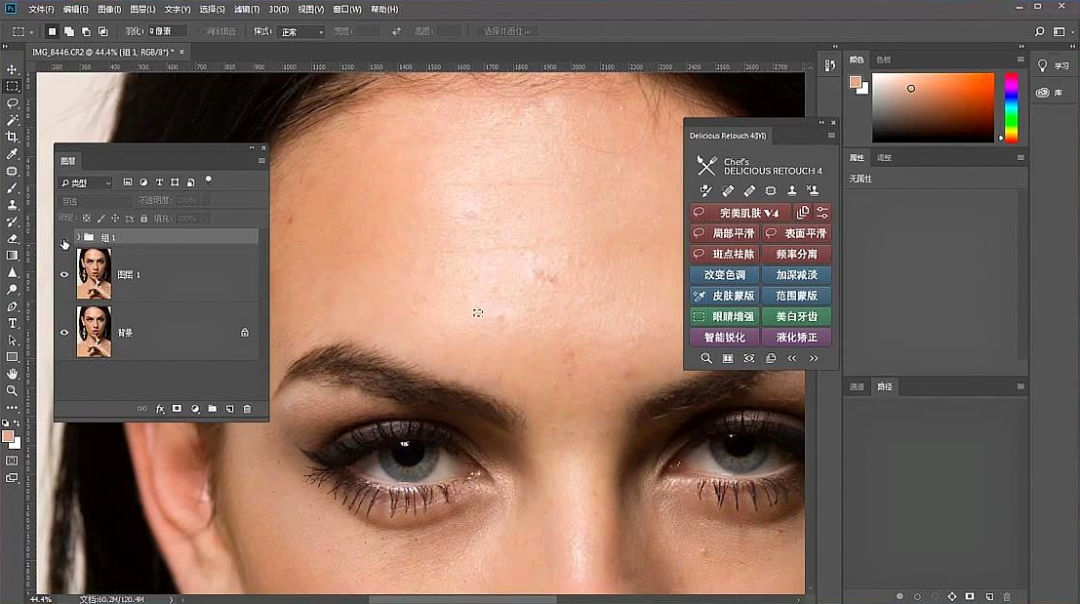Click the 液化矫正 button

[796, 337]
